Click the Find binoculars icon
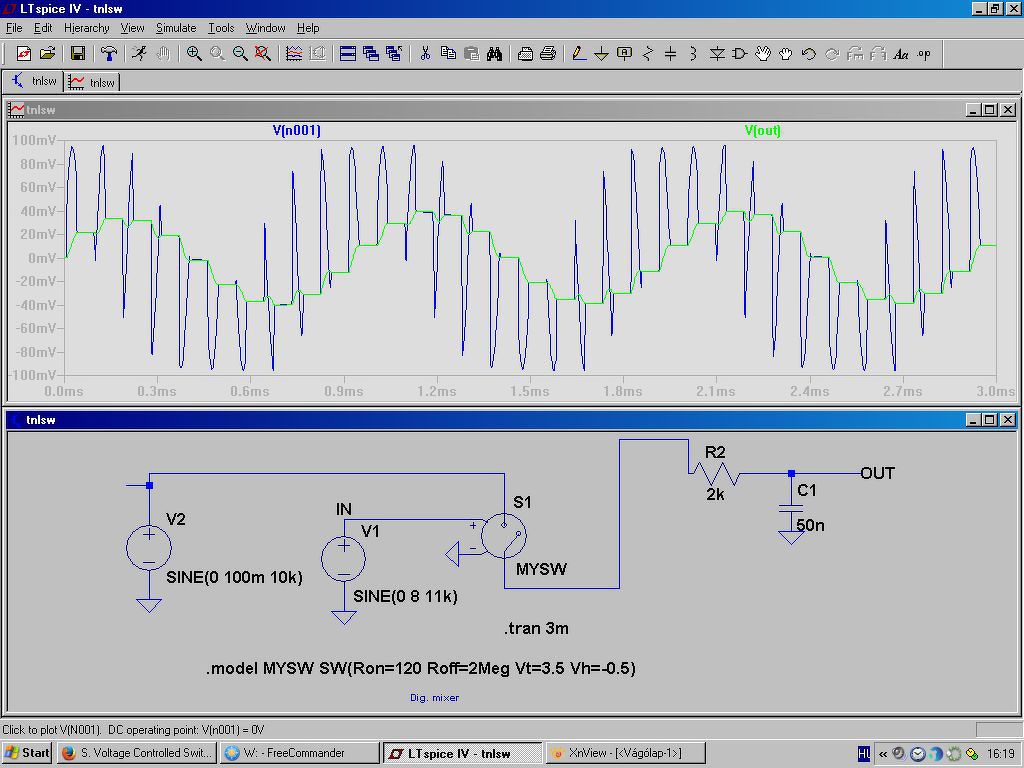 [494, 54]
